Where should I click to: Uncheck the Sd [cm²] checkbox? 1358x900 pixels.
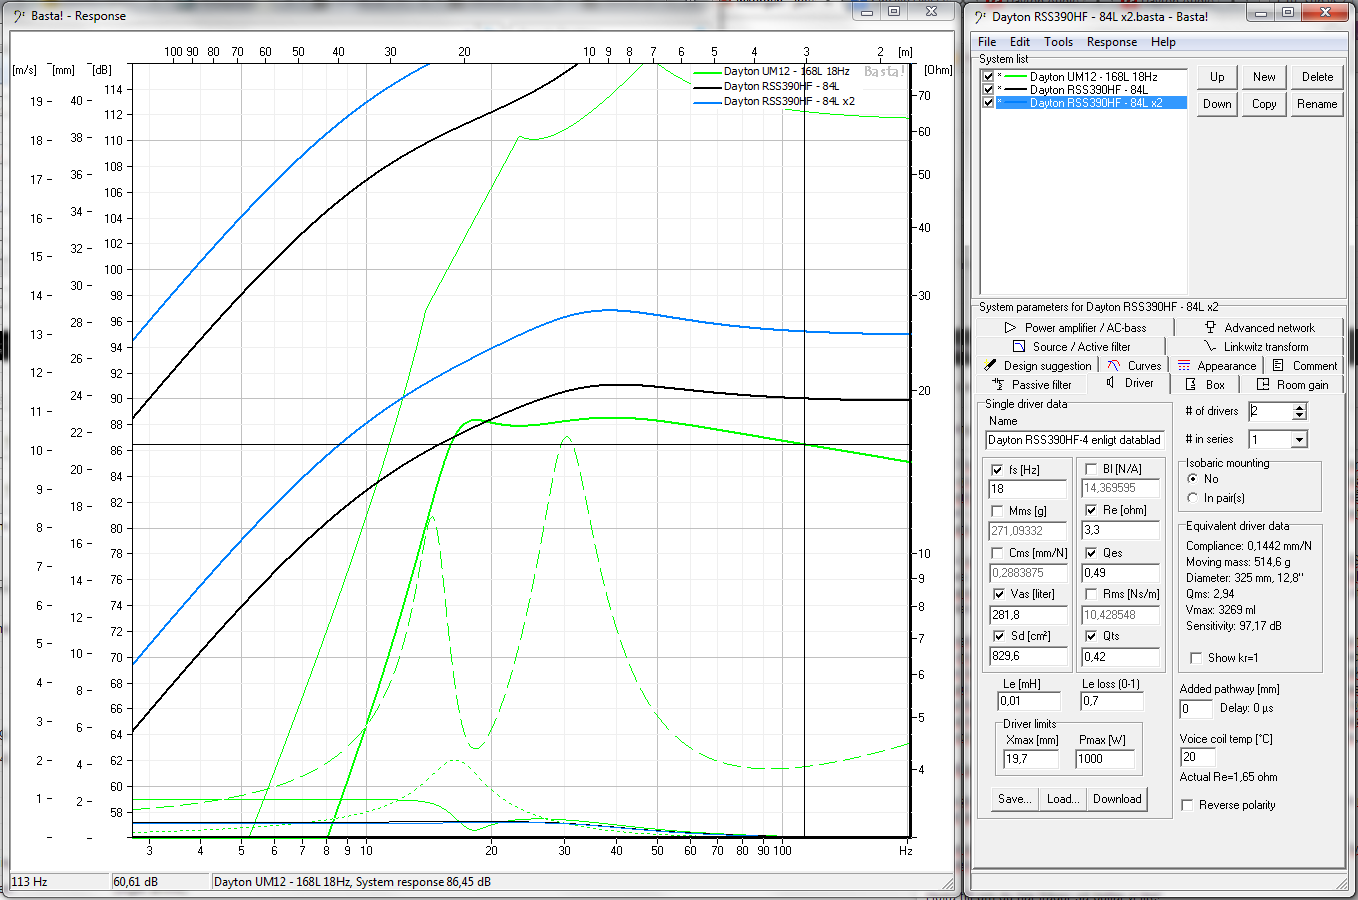click(x=997, y=636)
